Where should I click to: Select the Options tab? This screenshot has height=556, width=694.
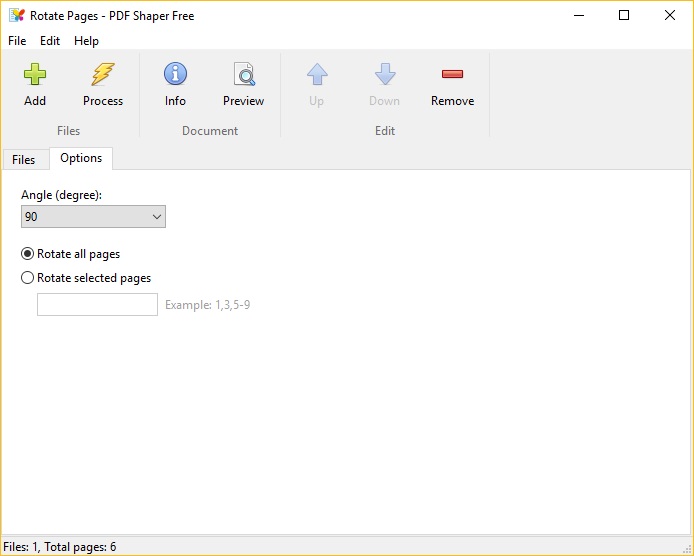(81, 158)
